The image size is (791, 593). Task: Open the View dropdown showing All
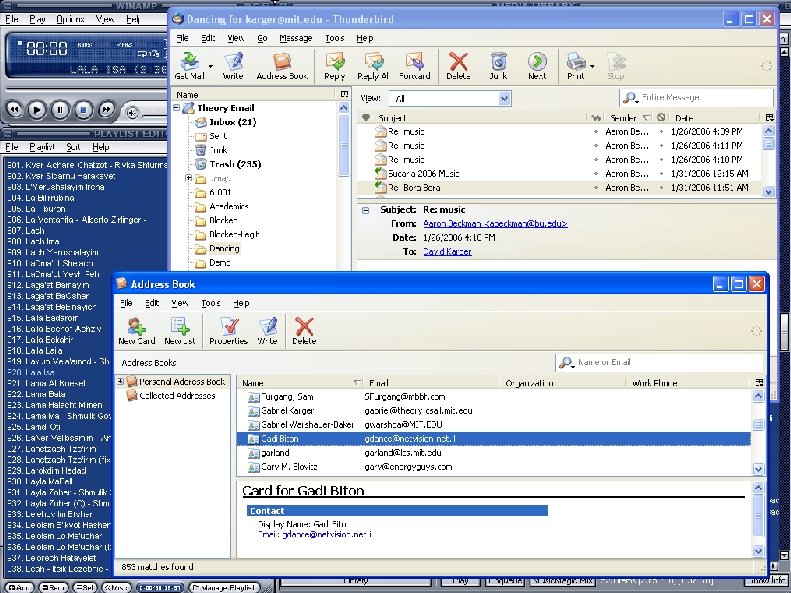(x=449, y=98)
